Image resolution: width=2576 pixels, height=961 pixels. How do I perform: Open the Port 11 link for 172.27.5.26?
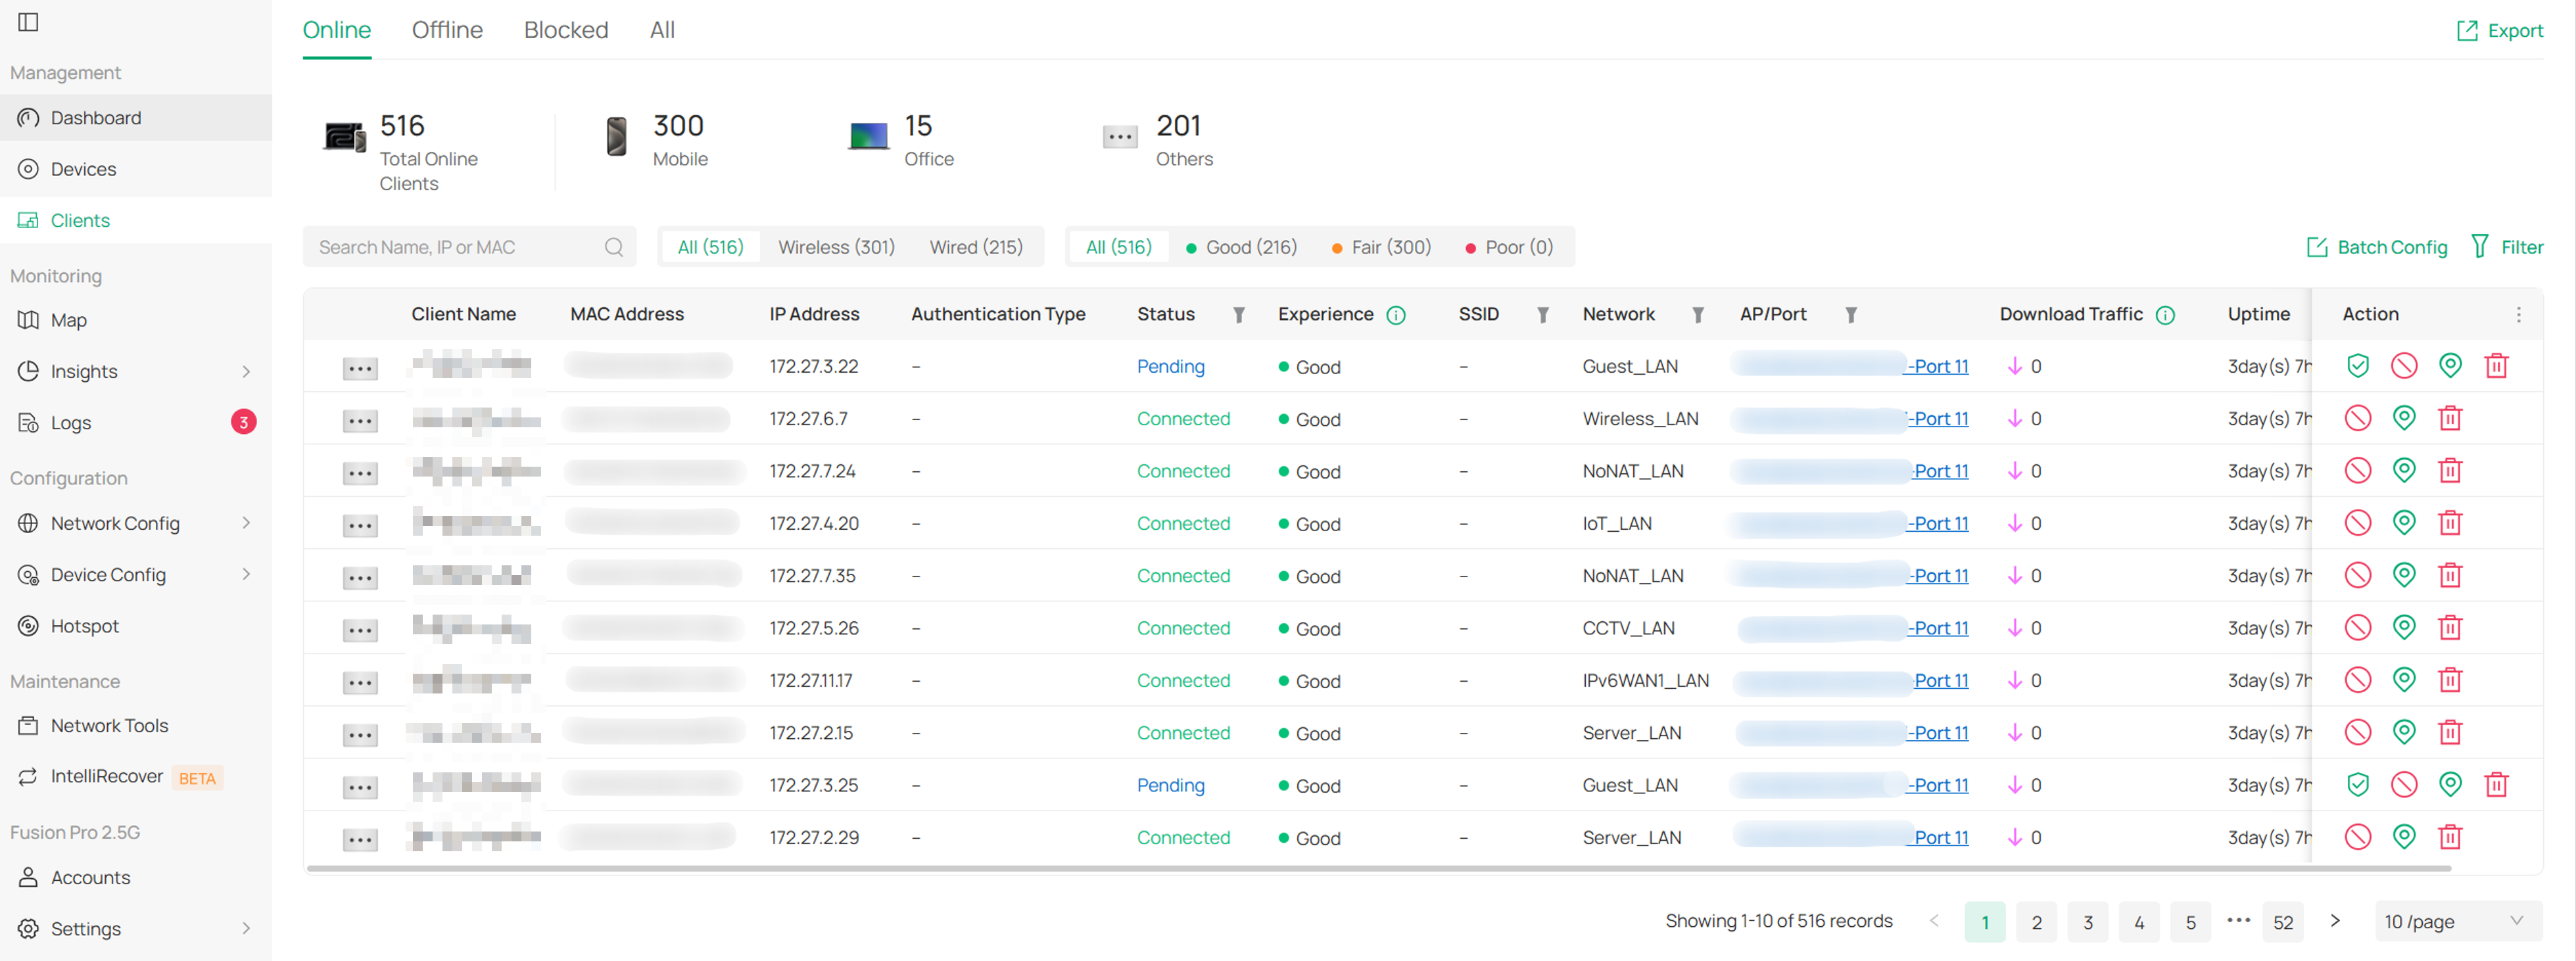click(x=1938, y=628)
